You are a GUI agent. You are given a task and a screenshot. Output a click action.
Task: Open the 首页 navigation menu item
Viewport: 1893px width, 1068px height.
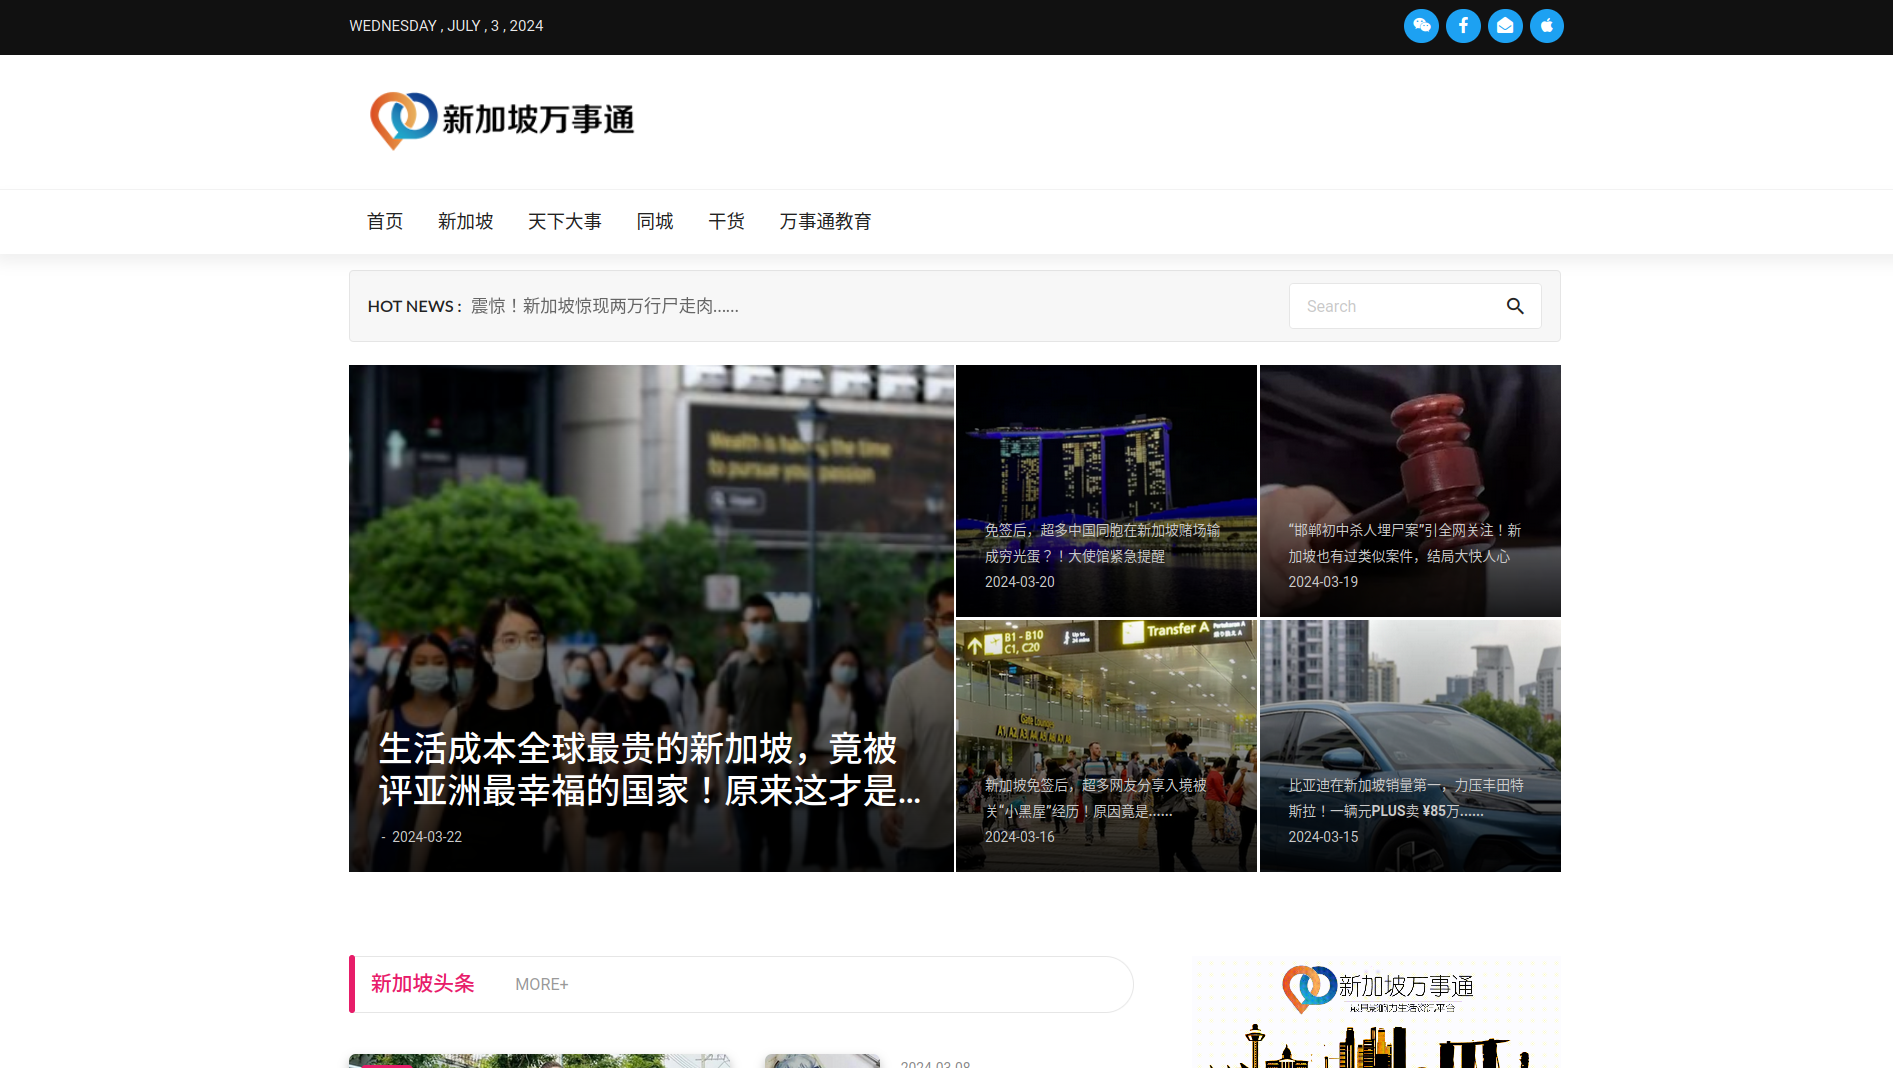point(384,221)
